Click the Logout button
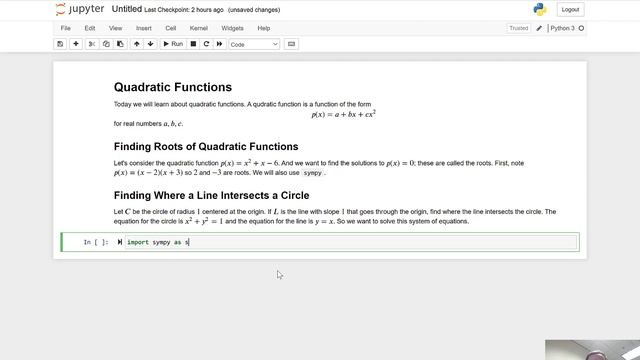The width and height of the screenshot is (640, 360). (570, 9)
